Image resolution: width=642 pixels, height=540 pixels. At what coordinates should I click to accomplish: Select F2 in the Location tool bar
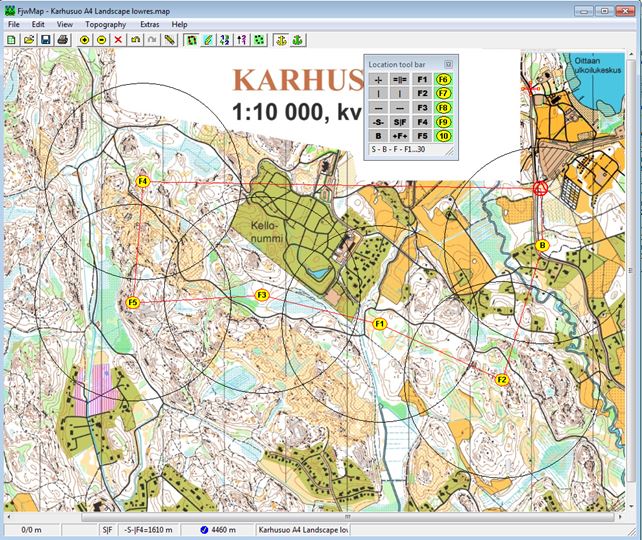pos(422,94)
